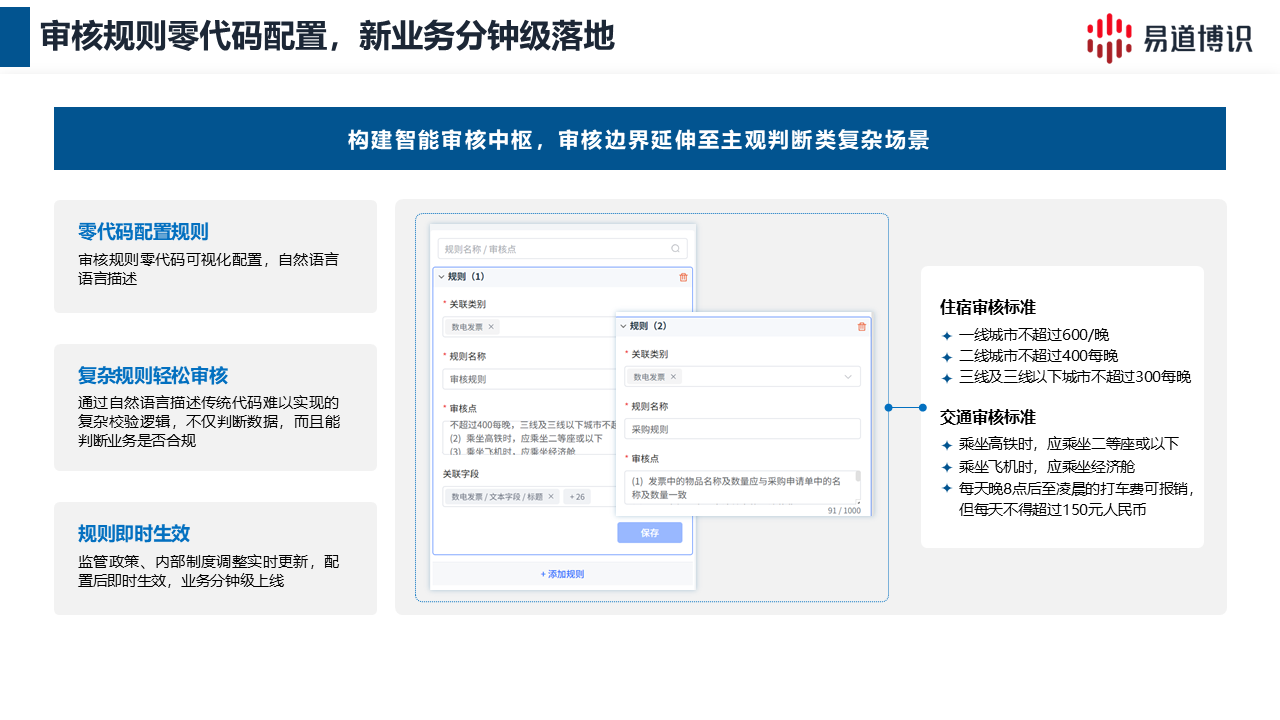Collapse the 规则（1） section chevron
The width and height of the screenshot is (1280, 720).
[441, 277]
